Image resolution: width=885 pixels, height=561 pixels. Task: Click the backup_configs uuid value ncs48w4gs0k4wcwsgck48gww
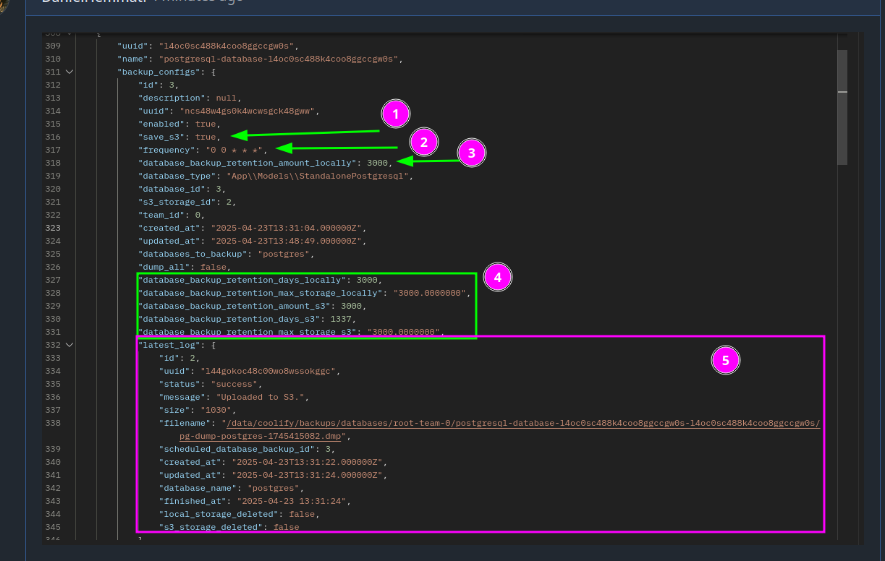click(x=248, y=111)
